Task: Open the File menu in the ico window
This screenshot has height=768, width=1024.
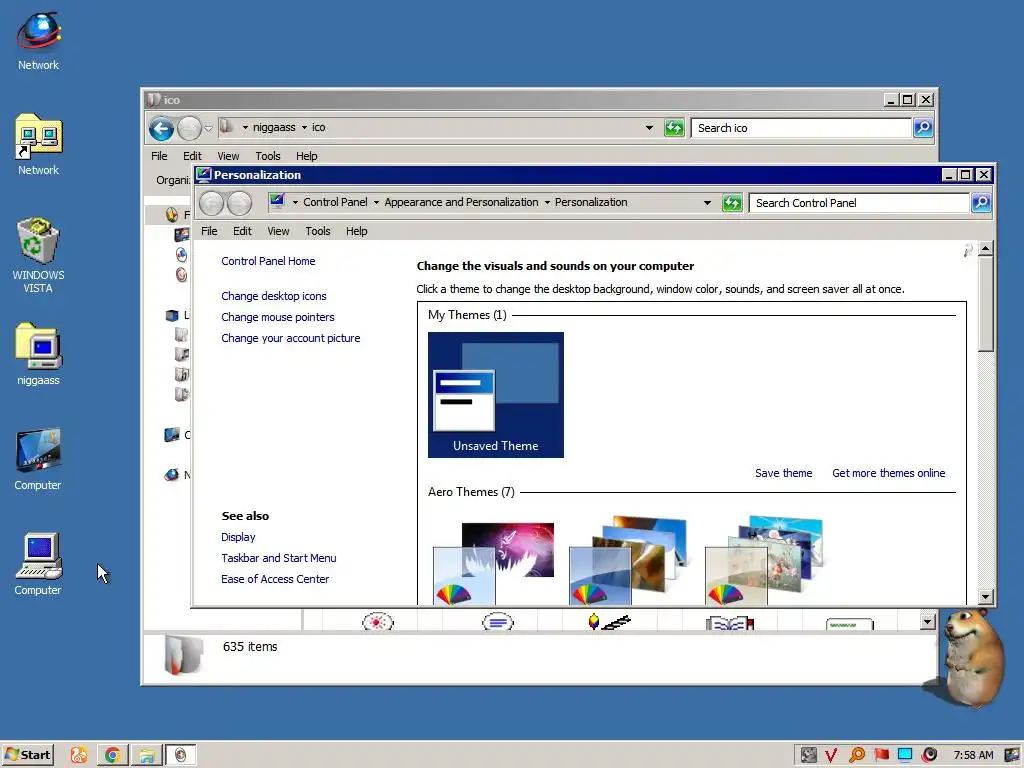Action: tap(159, 156)
